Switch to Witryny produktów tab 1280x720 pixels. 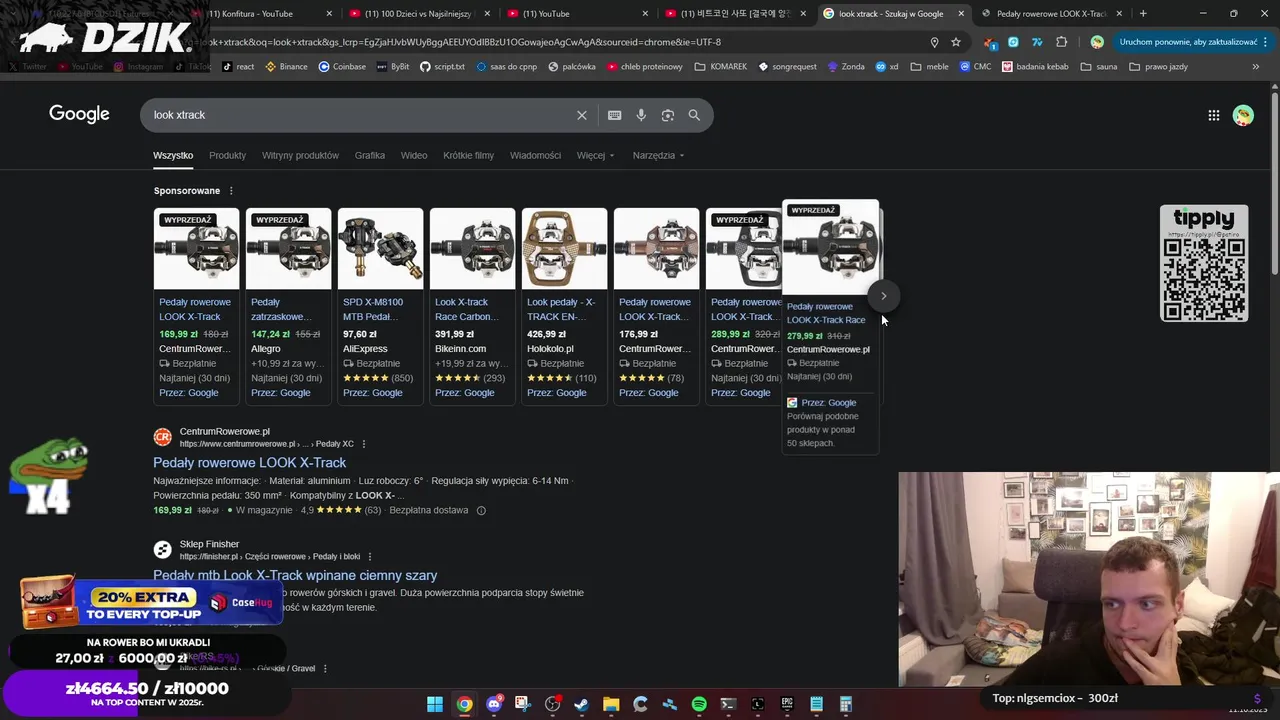coord(300,156)
